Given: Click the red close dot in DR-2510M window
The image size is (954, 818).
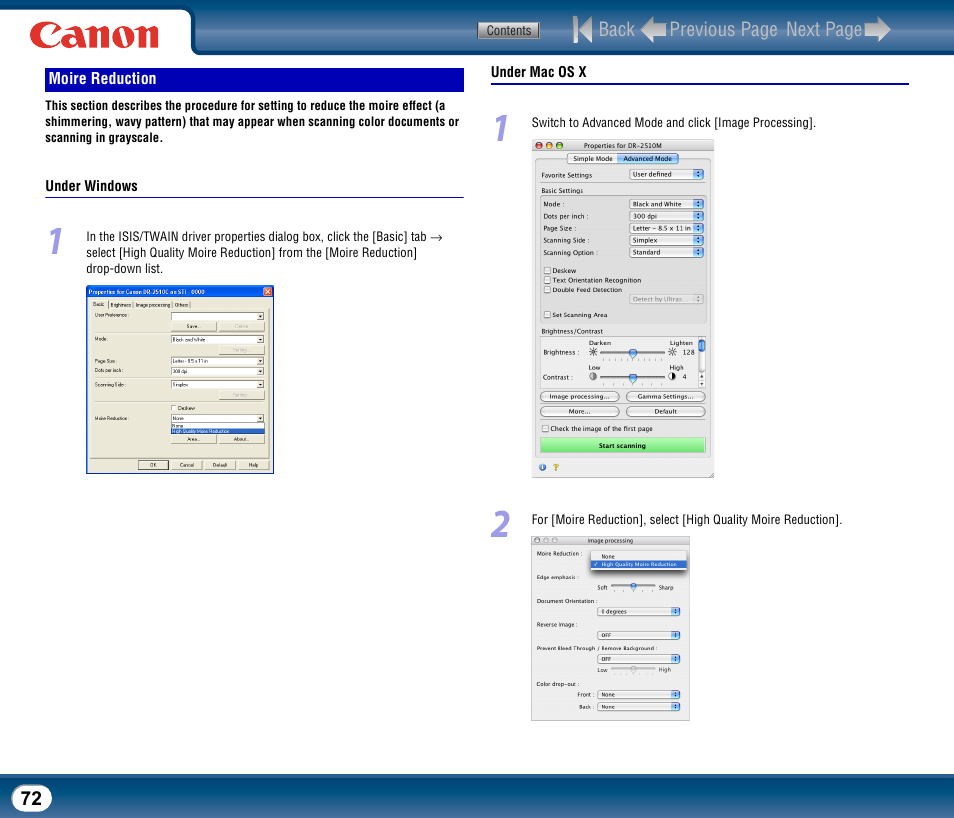Looking at the screenshot, I should [538, 145].
